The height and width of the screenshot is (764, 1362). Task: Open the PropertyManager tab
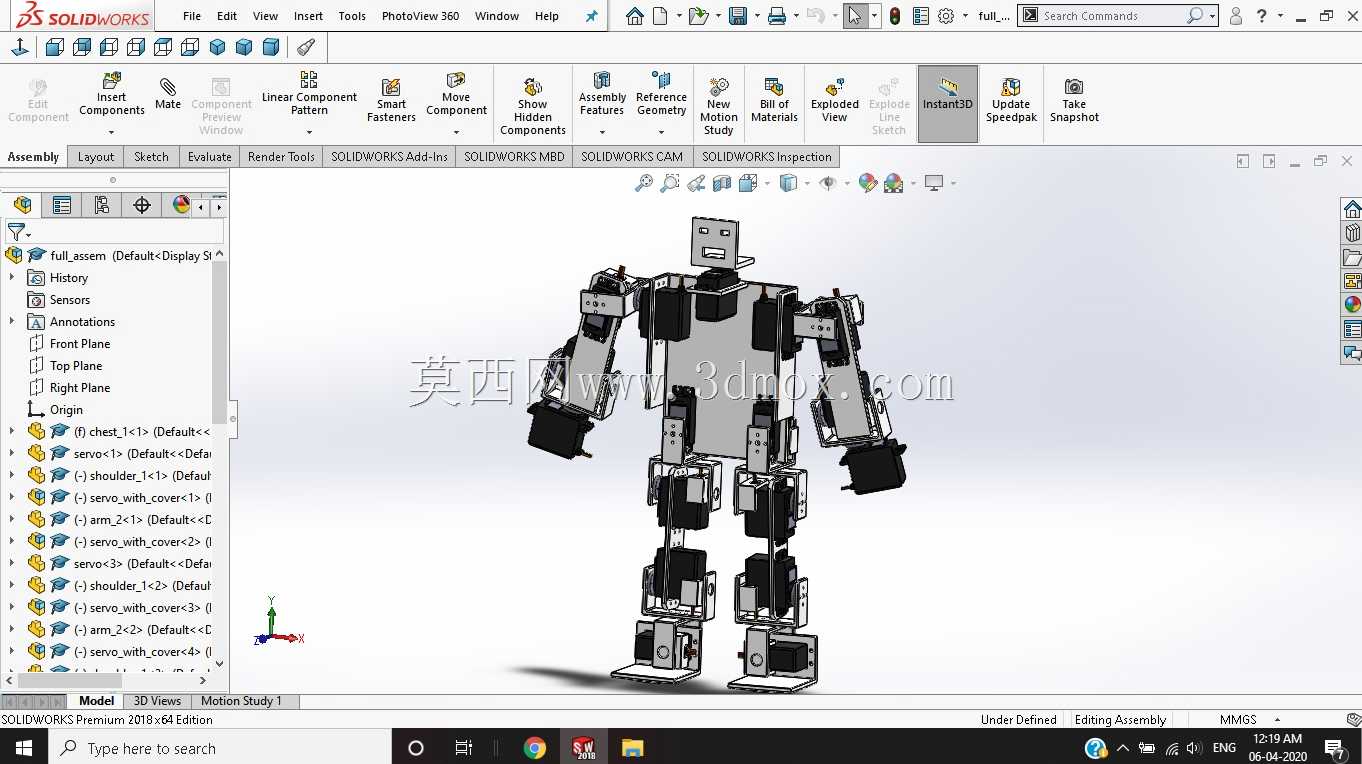click(x=62, y=205)
